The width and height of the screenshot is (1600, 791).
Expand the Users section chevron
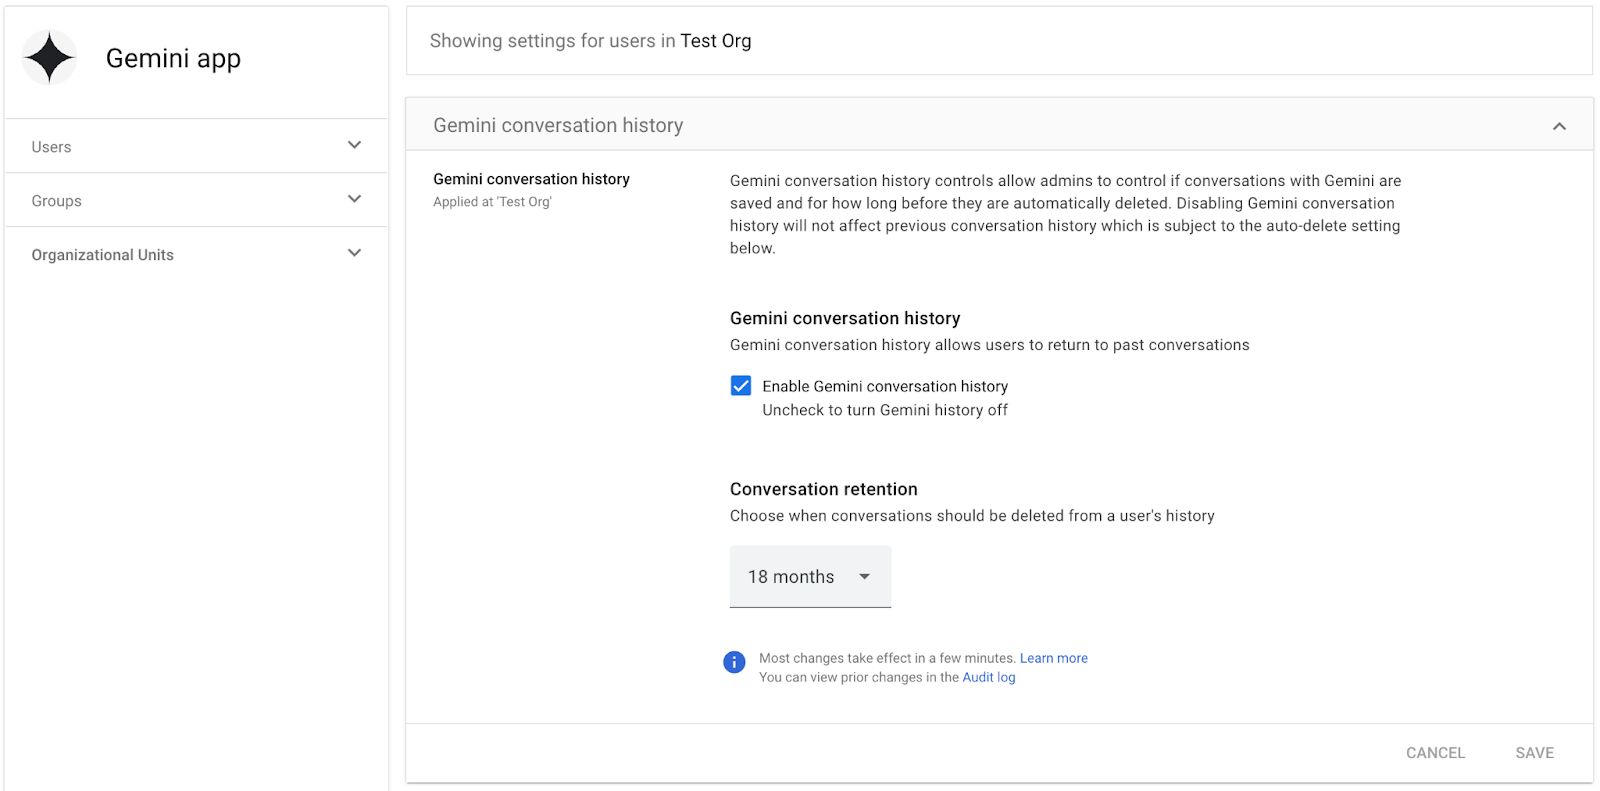pos(354,145)
